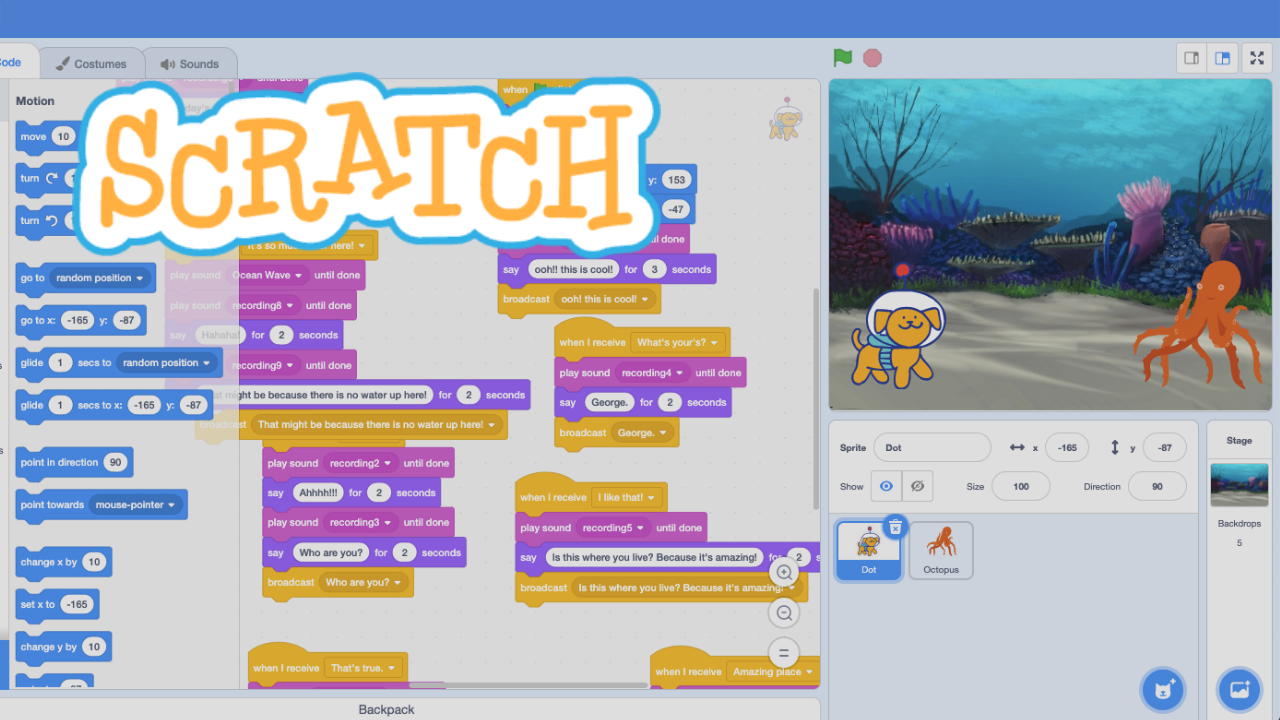Edit the sprite Size field
Screen dimensions: 1280x720
coord(1021,486)
